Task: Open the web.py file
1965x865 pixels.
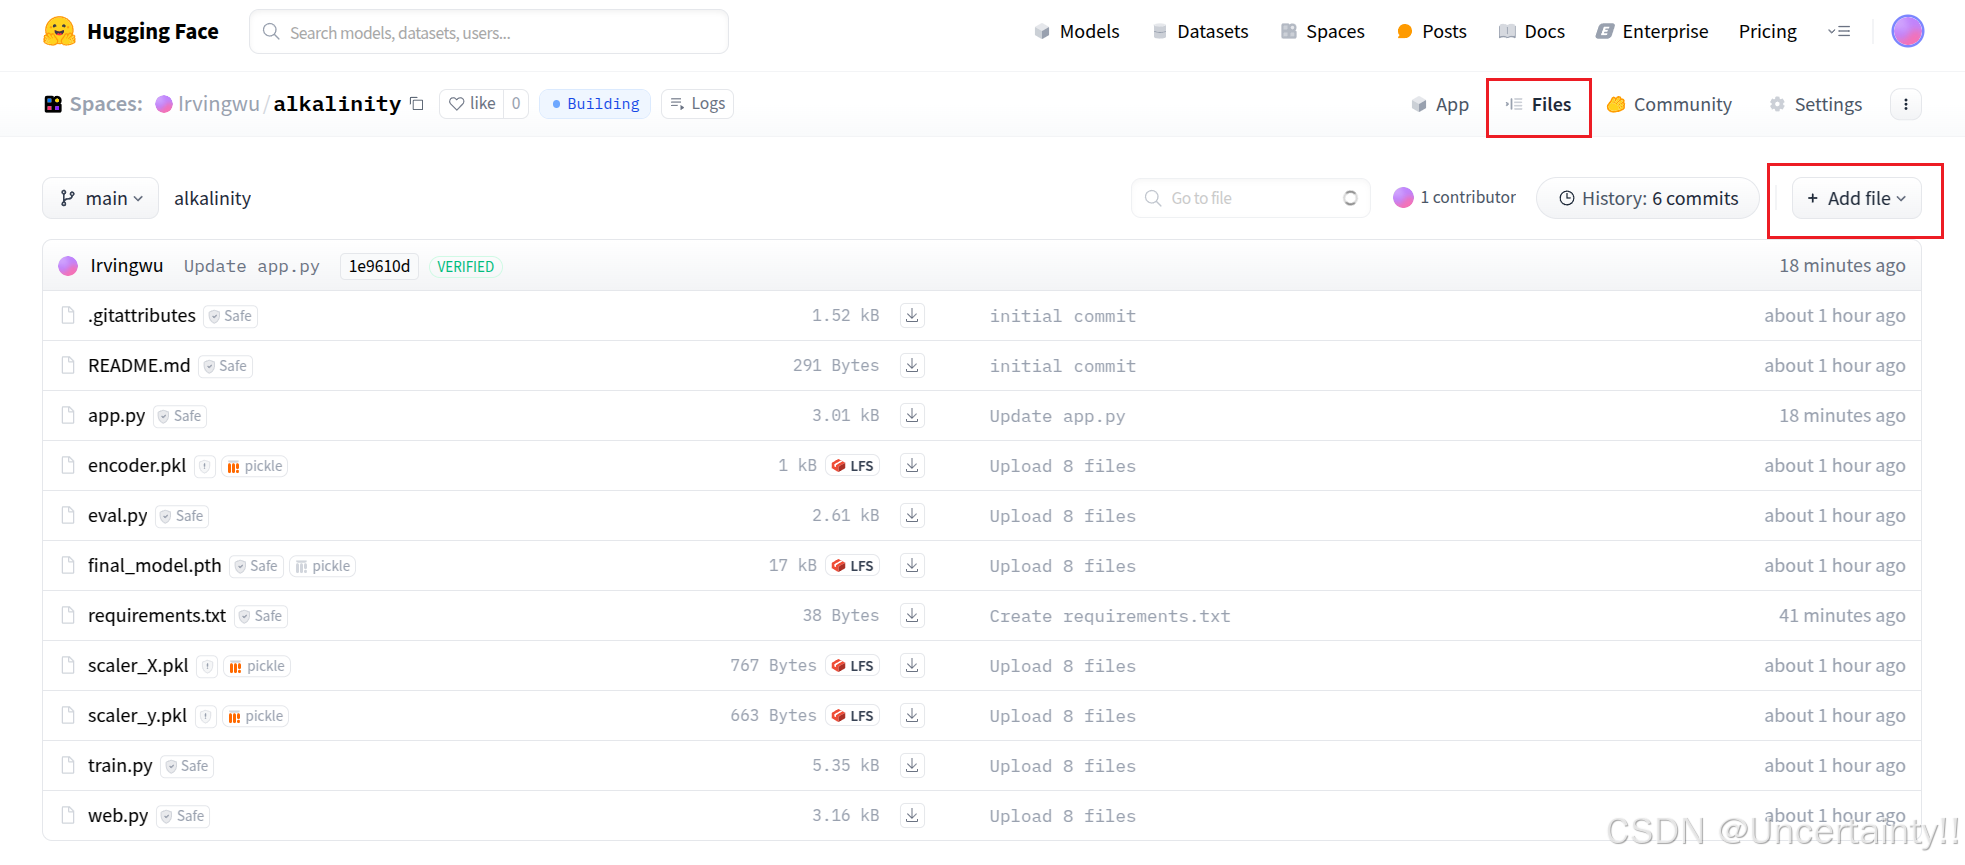Action: [118, 816]
